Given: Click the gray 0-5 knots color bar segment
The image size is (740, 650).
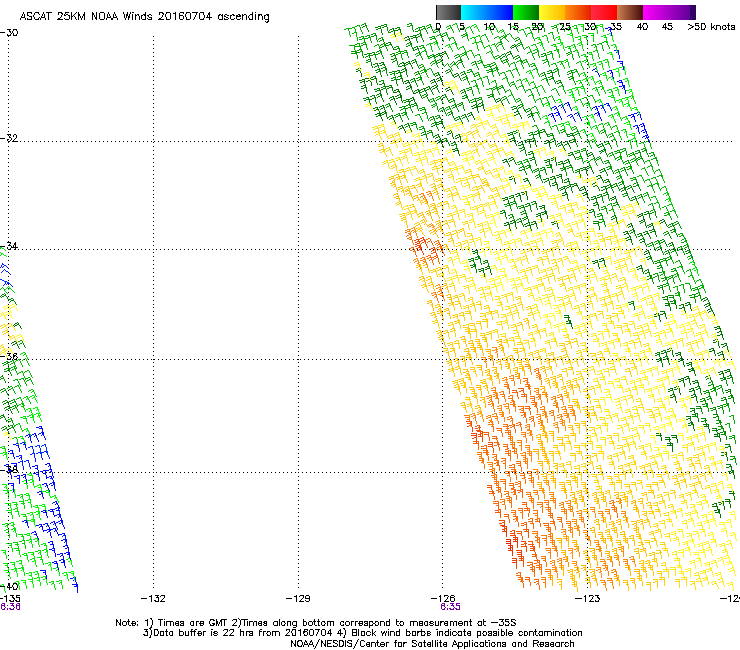Looking at the screenshot, I should click(448, 12).
